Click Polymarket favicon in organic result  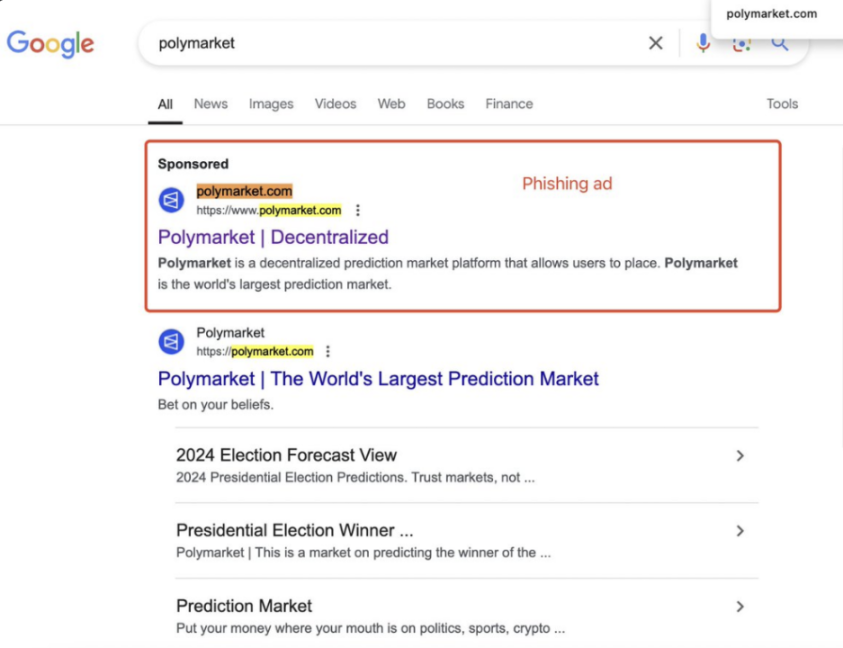click(x=171, y=342)
